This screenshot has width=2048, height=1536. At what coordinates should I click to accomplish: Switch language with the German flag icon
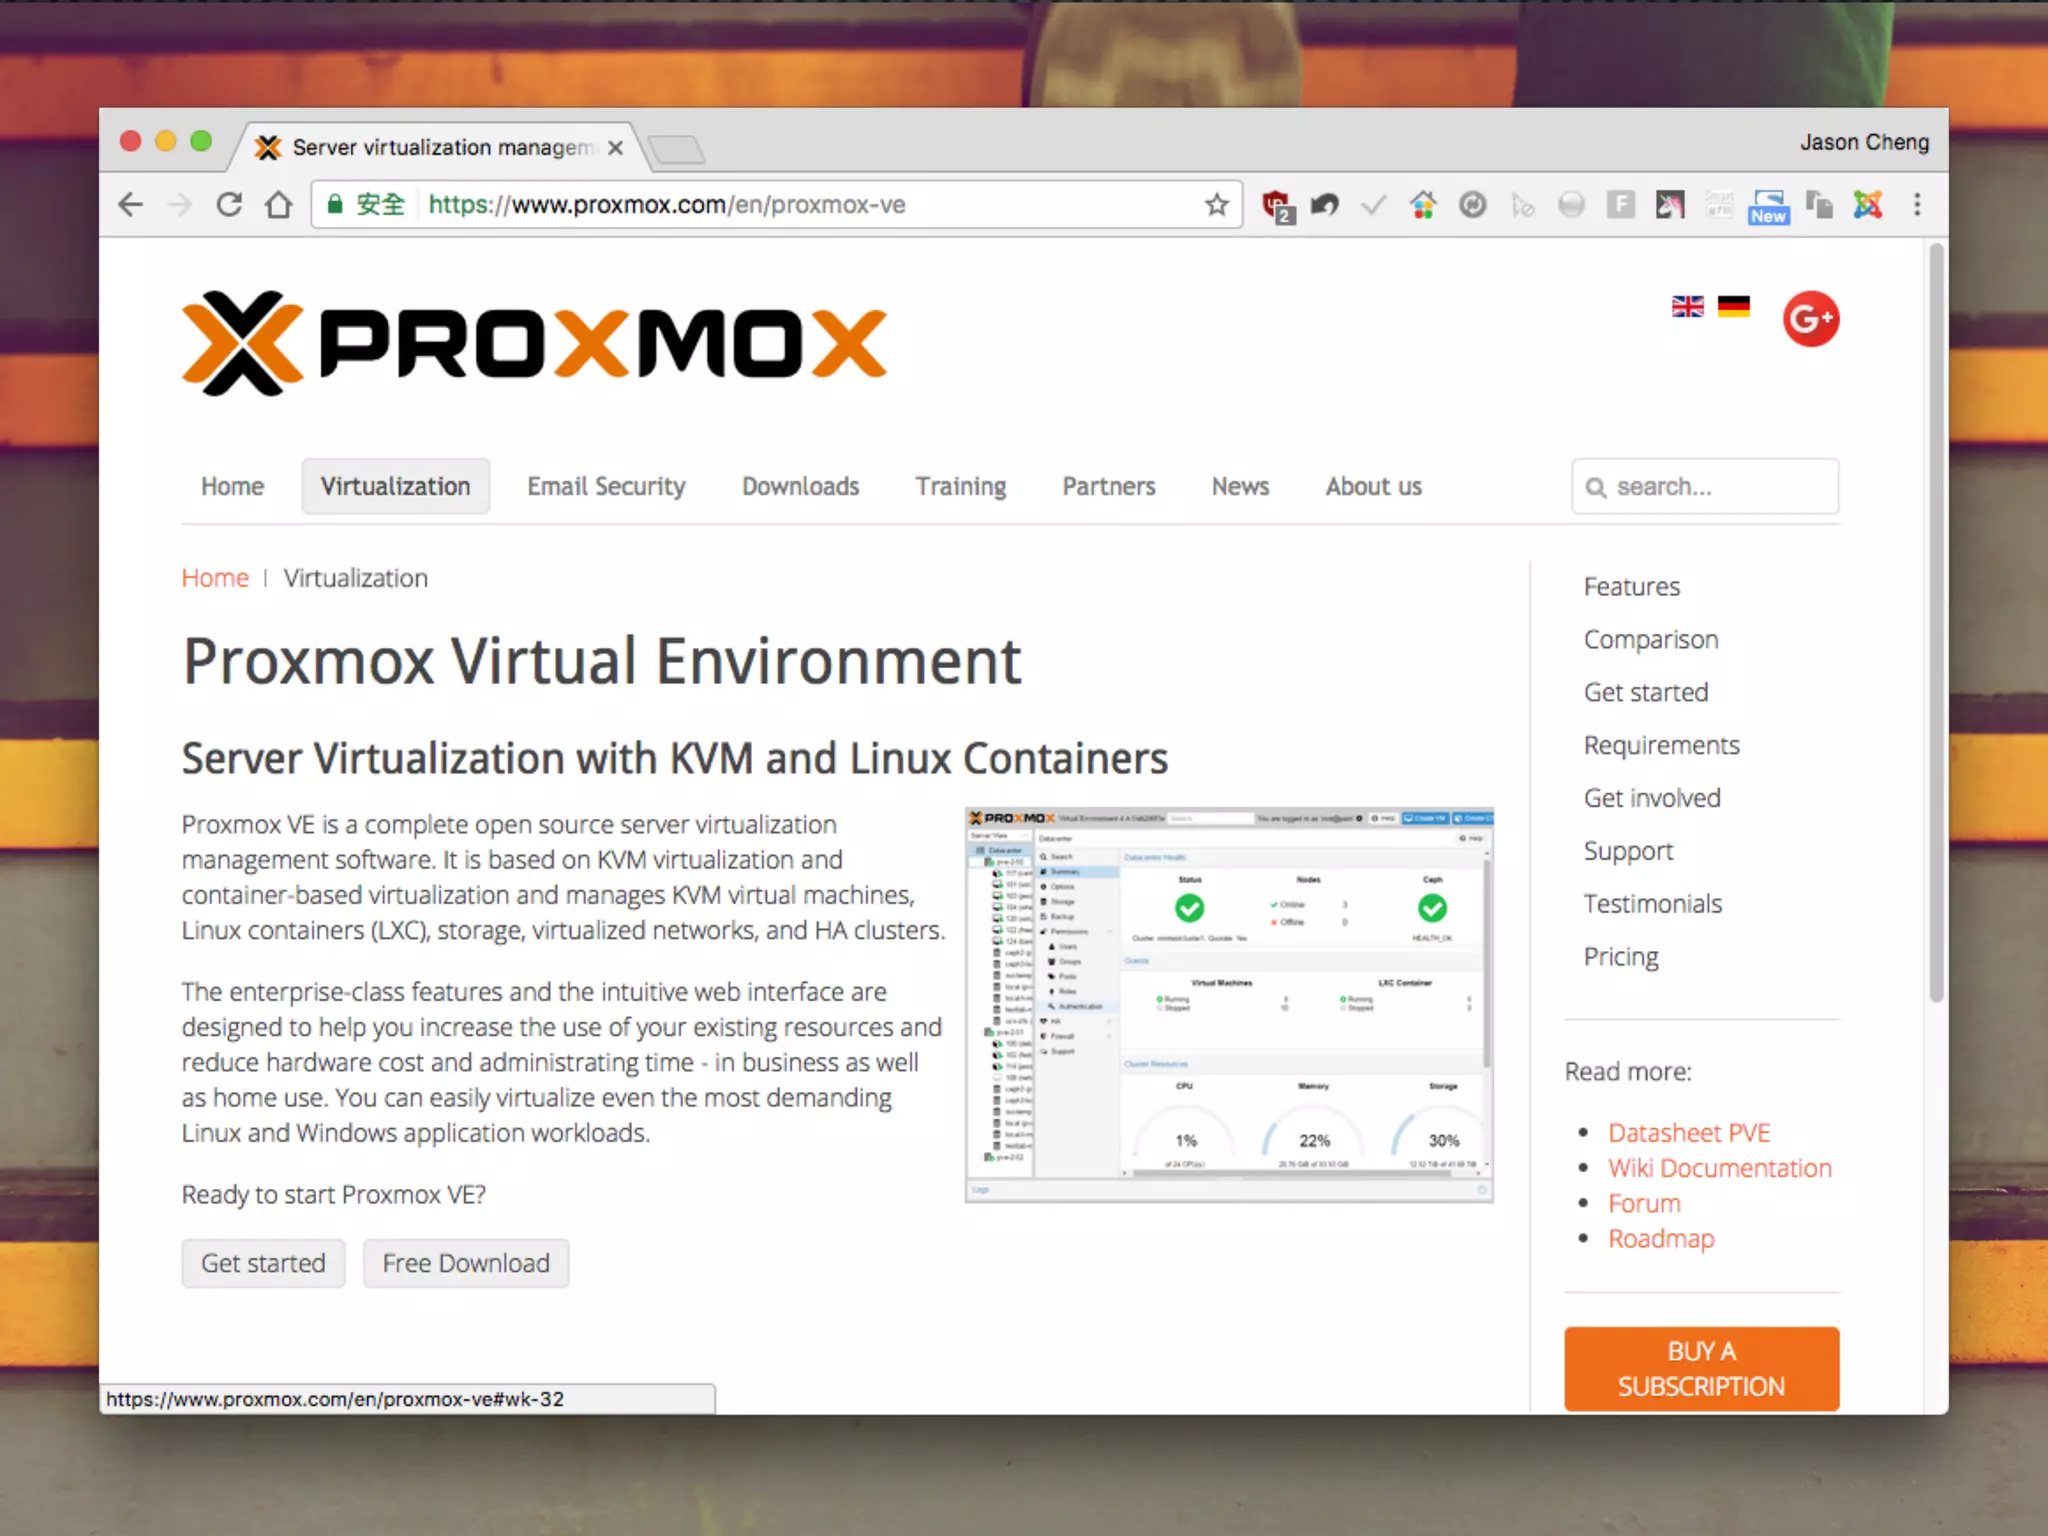pyautogui.click(x=1733, y=307)
